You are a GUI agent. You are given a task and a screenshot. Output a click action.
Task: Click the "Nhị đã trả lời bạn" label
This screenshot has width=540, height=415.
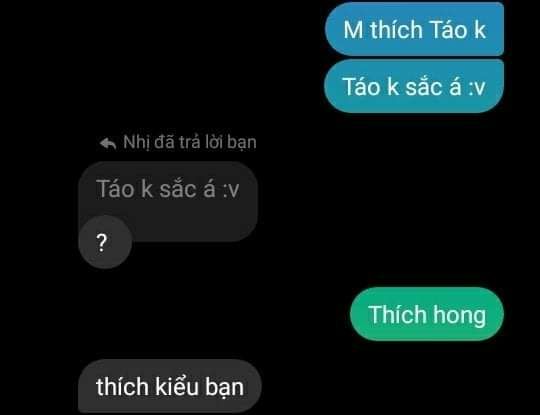pos(190,142)
